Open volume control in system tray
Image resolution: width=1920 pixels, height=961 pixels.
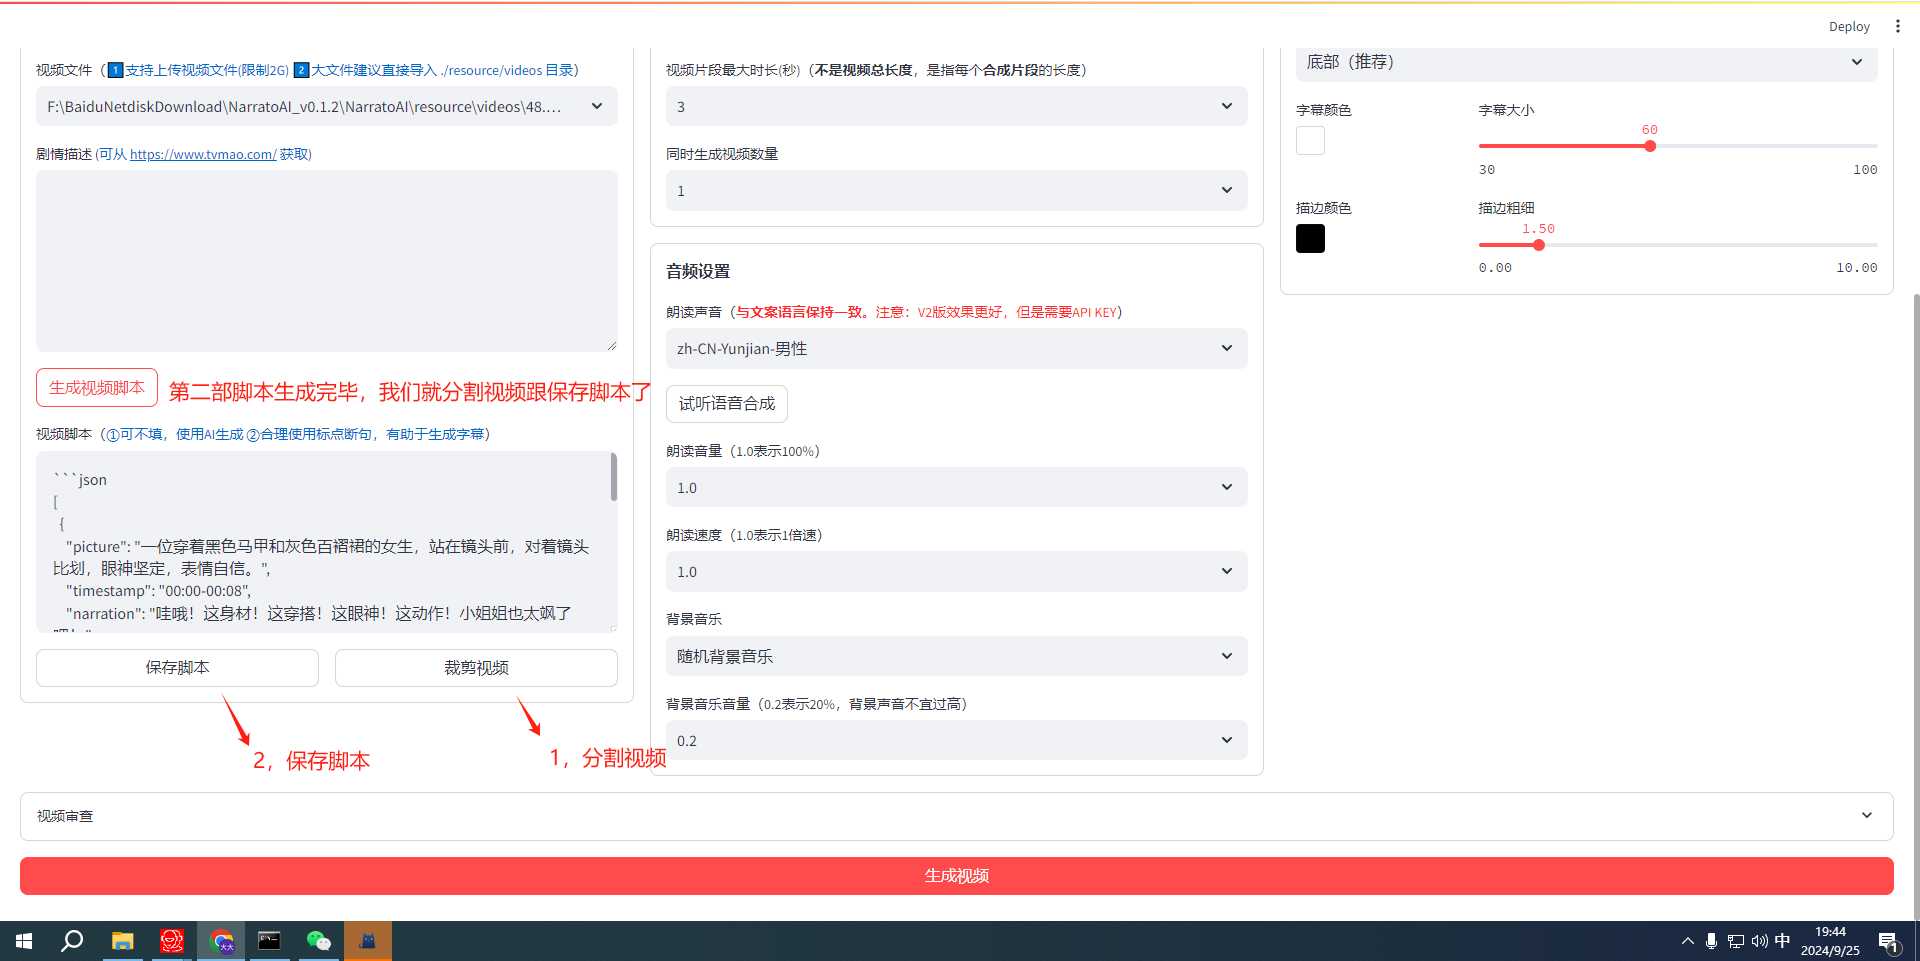point(1759,941)
